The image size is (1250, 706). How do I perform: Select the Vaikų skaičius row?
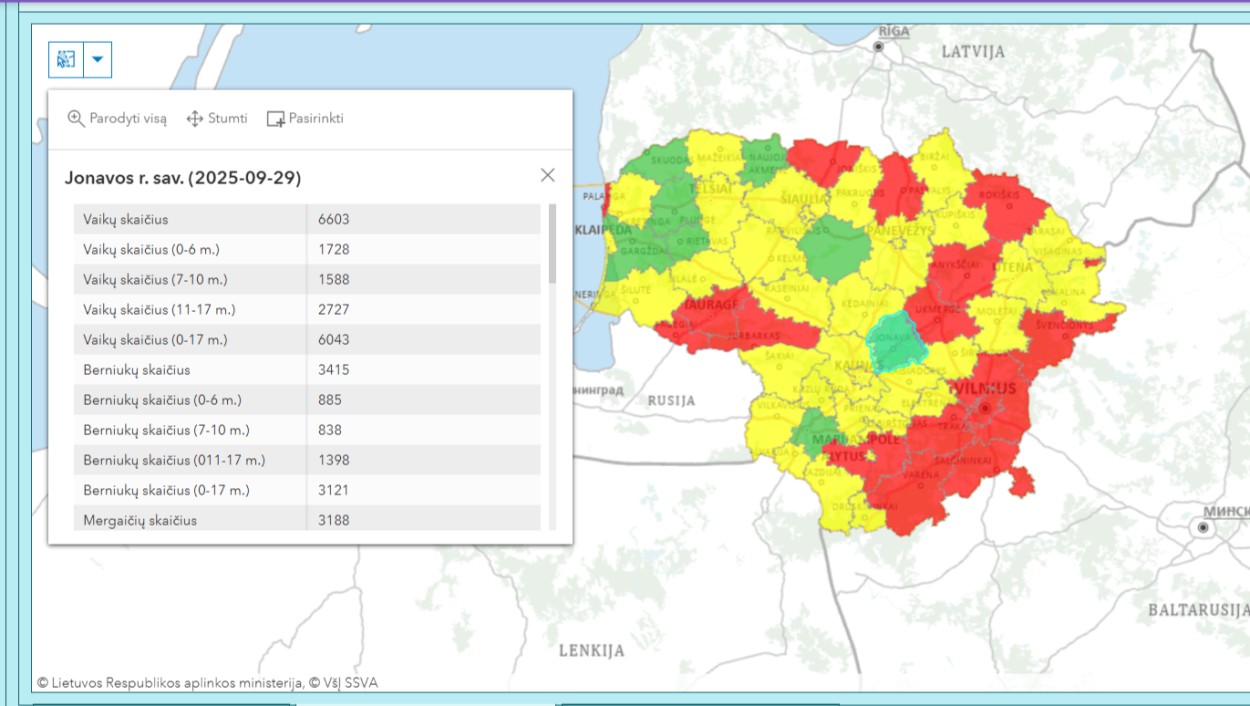[190, 219]
